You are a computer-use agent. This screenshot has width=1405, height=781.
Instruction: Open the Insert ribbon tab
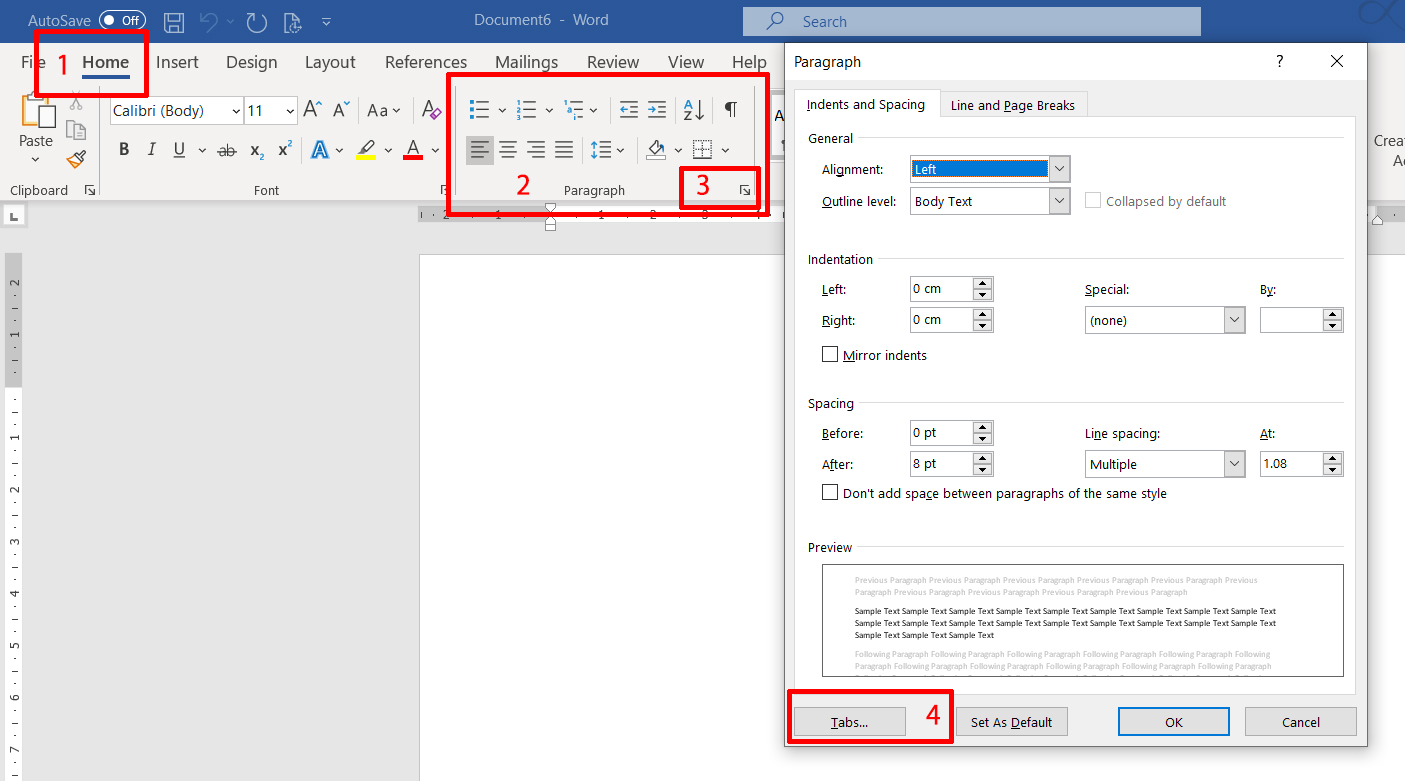coord(177,62)
